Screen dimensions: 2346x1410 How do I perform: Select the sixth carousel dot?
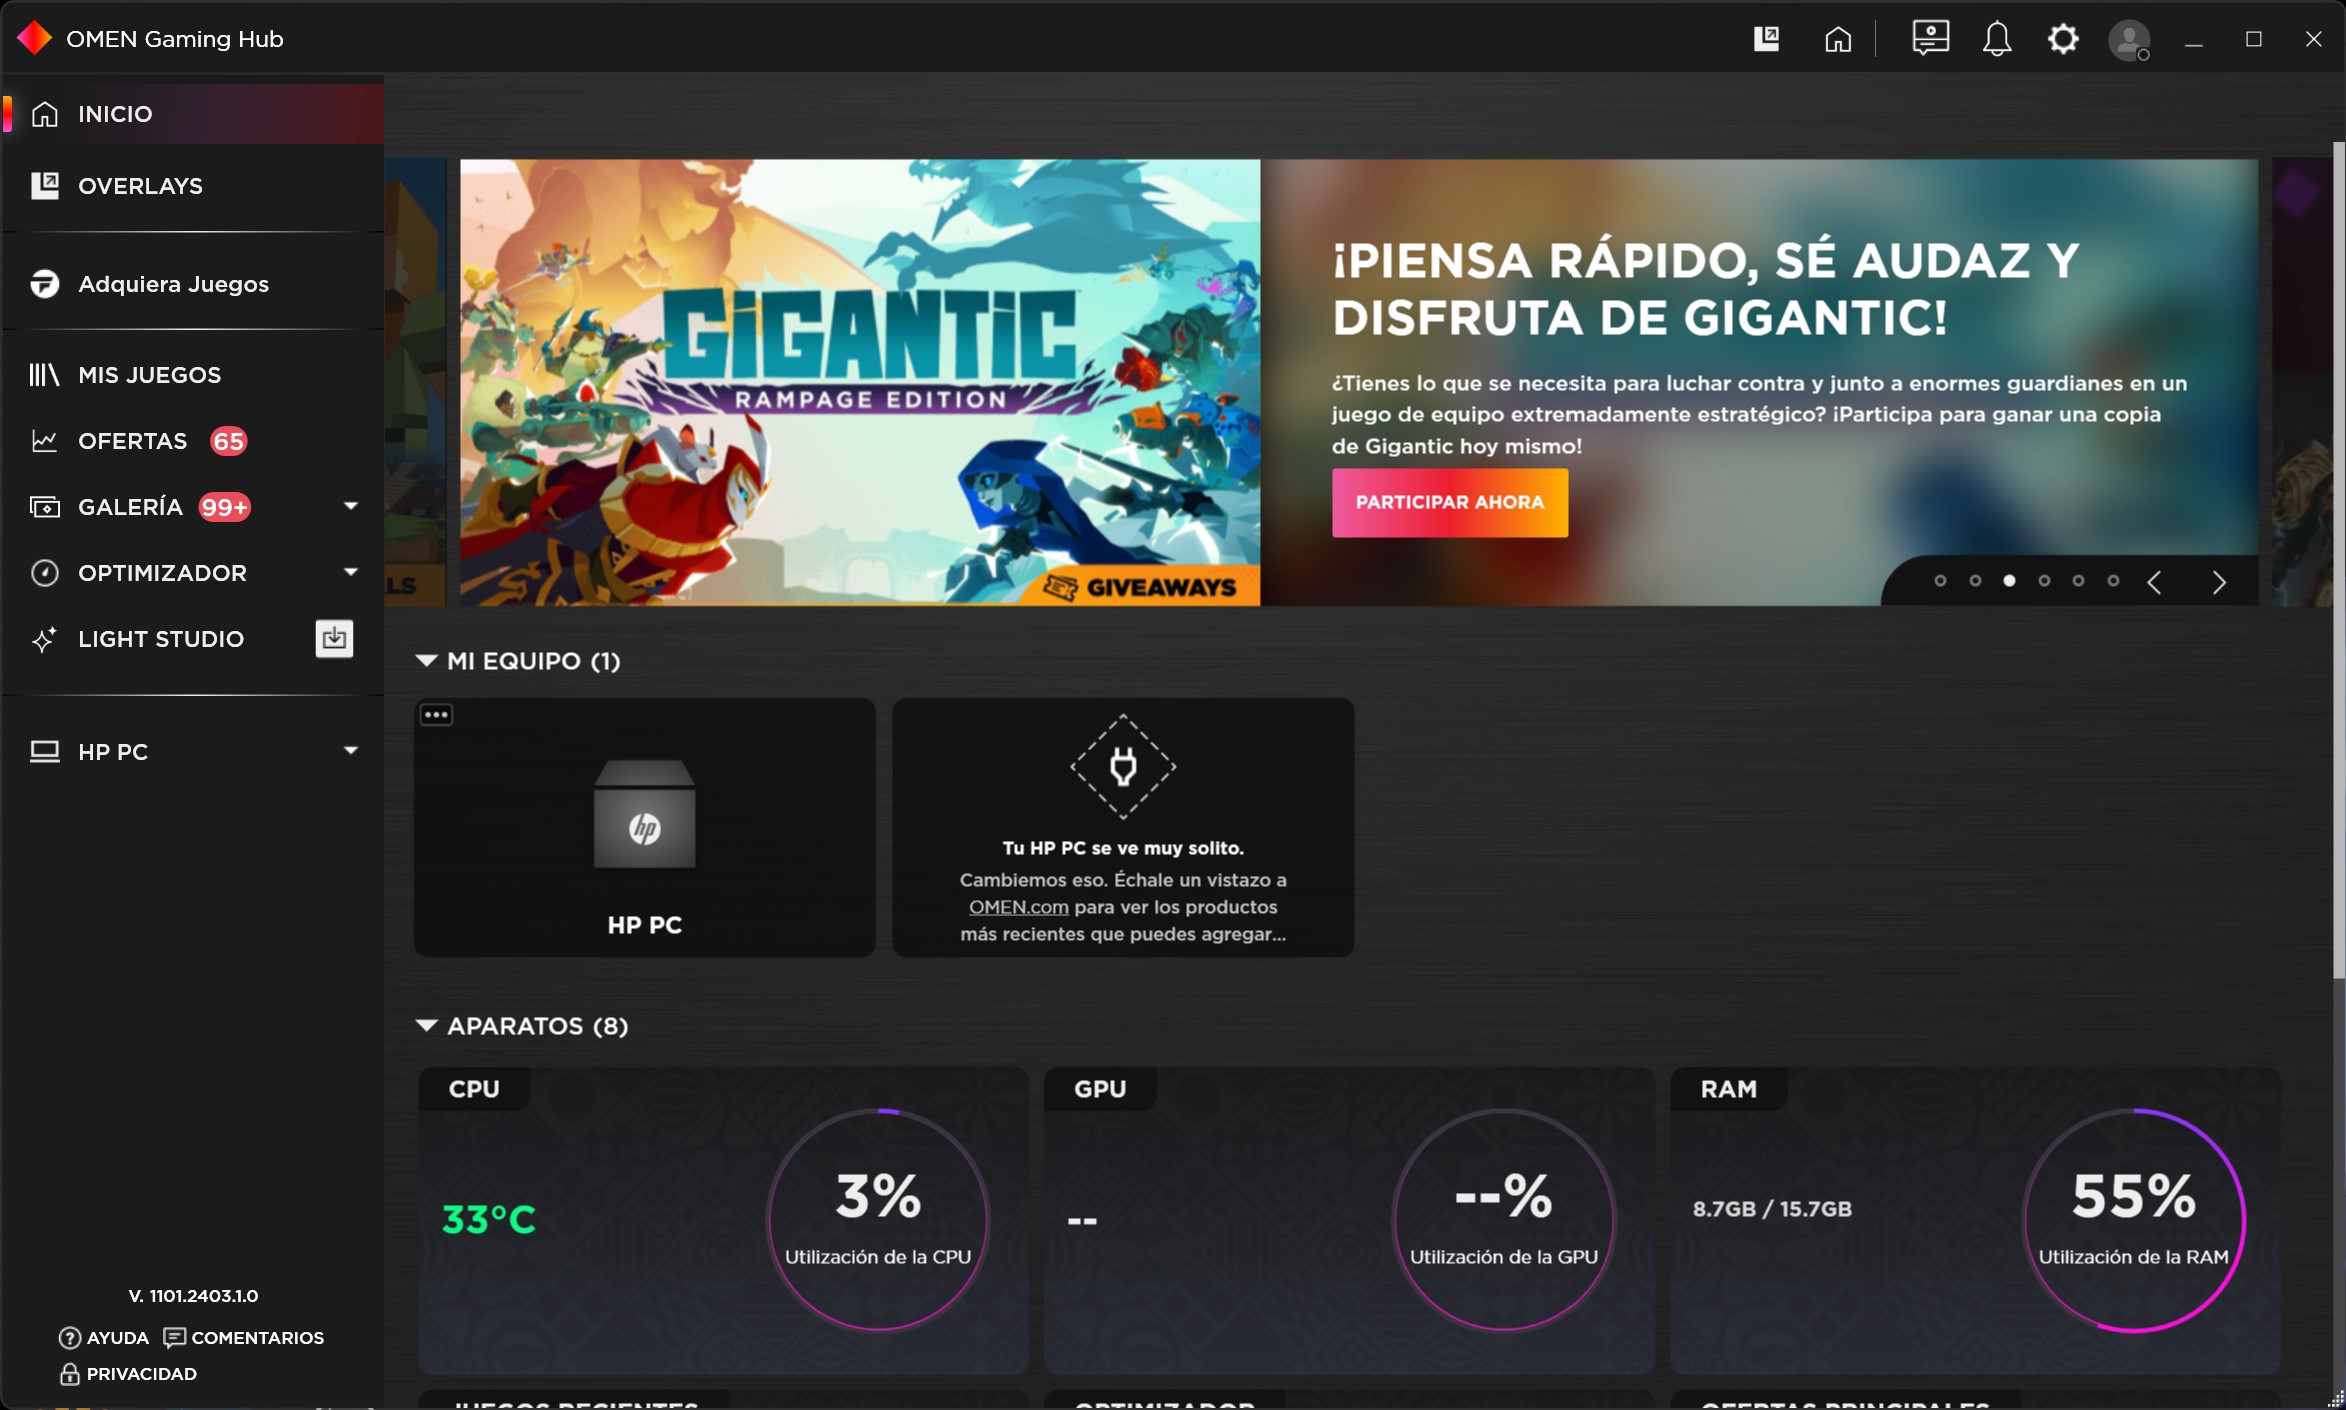[2113, 580]
